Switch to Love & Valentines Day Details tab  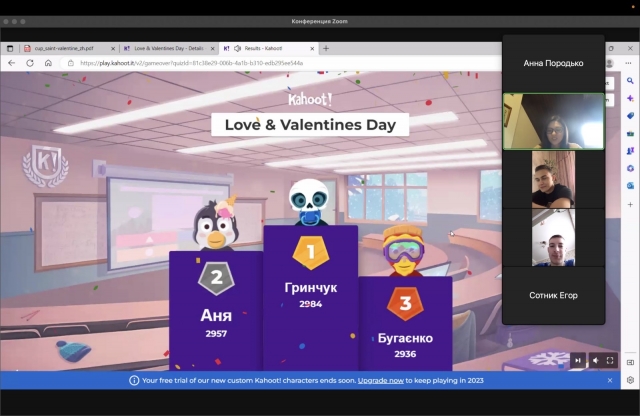(x=169, y=48)
